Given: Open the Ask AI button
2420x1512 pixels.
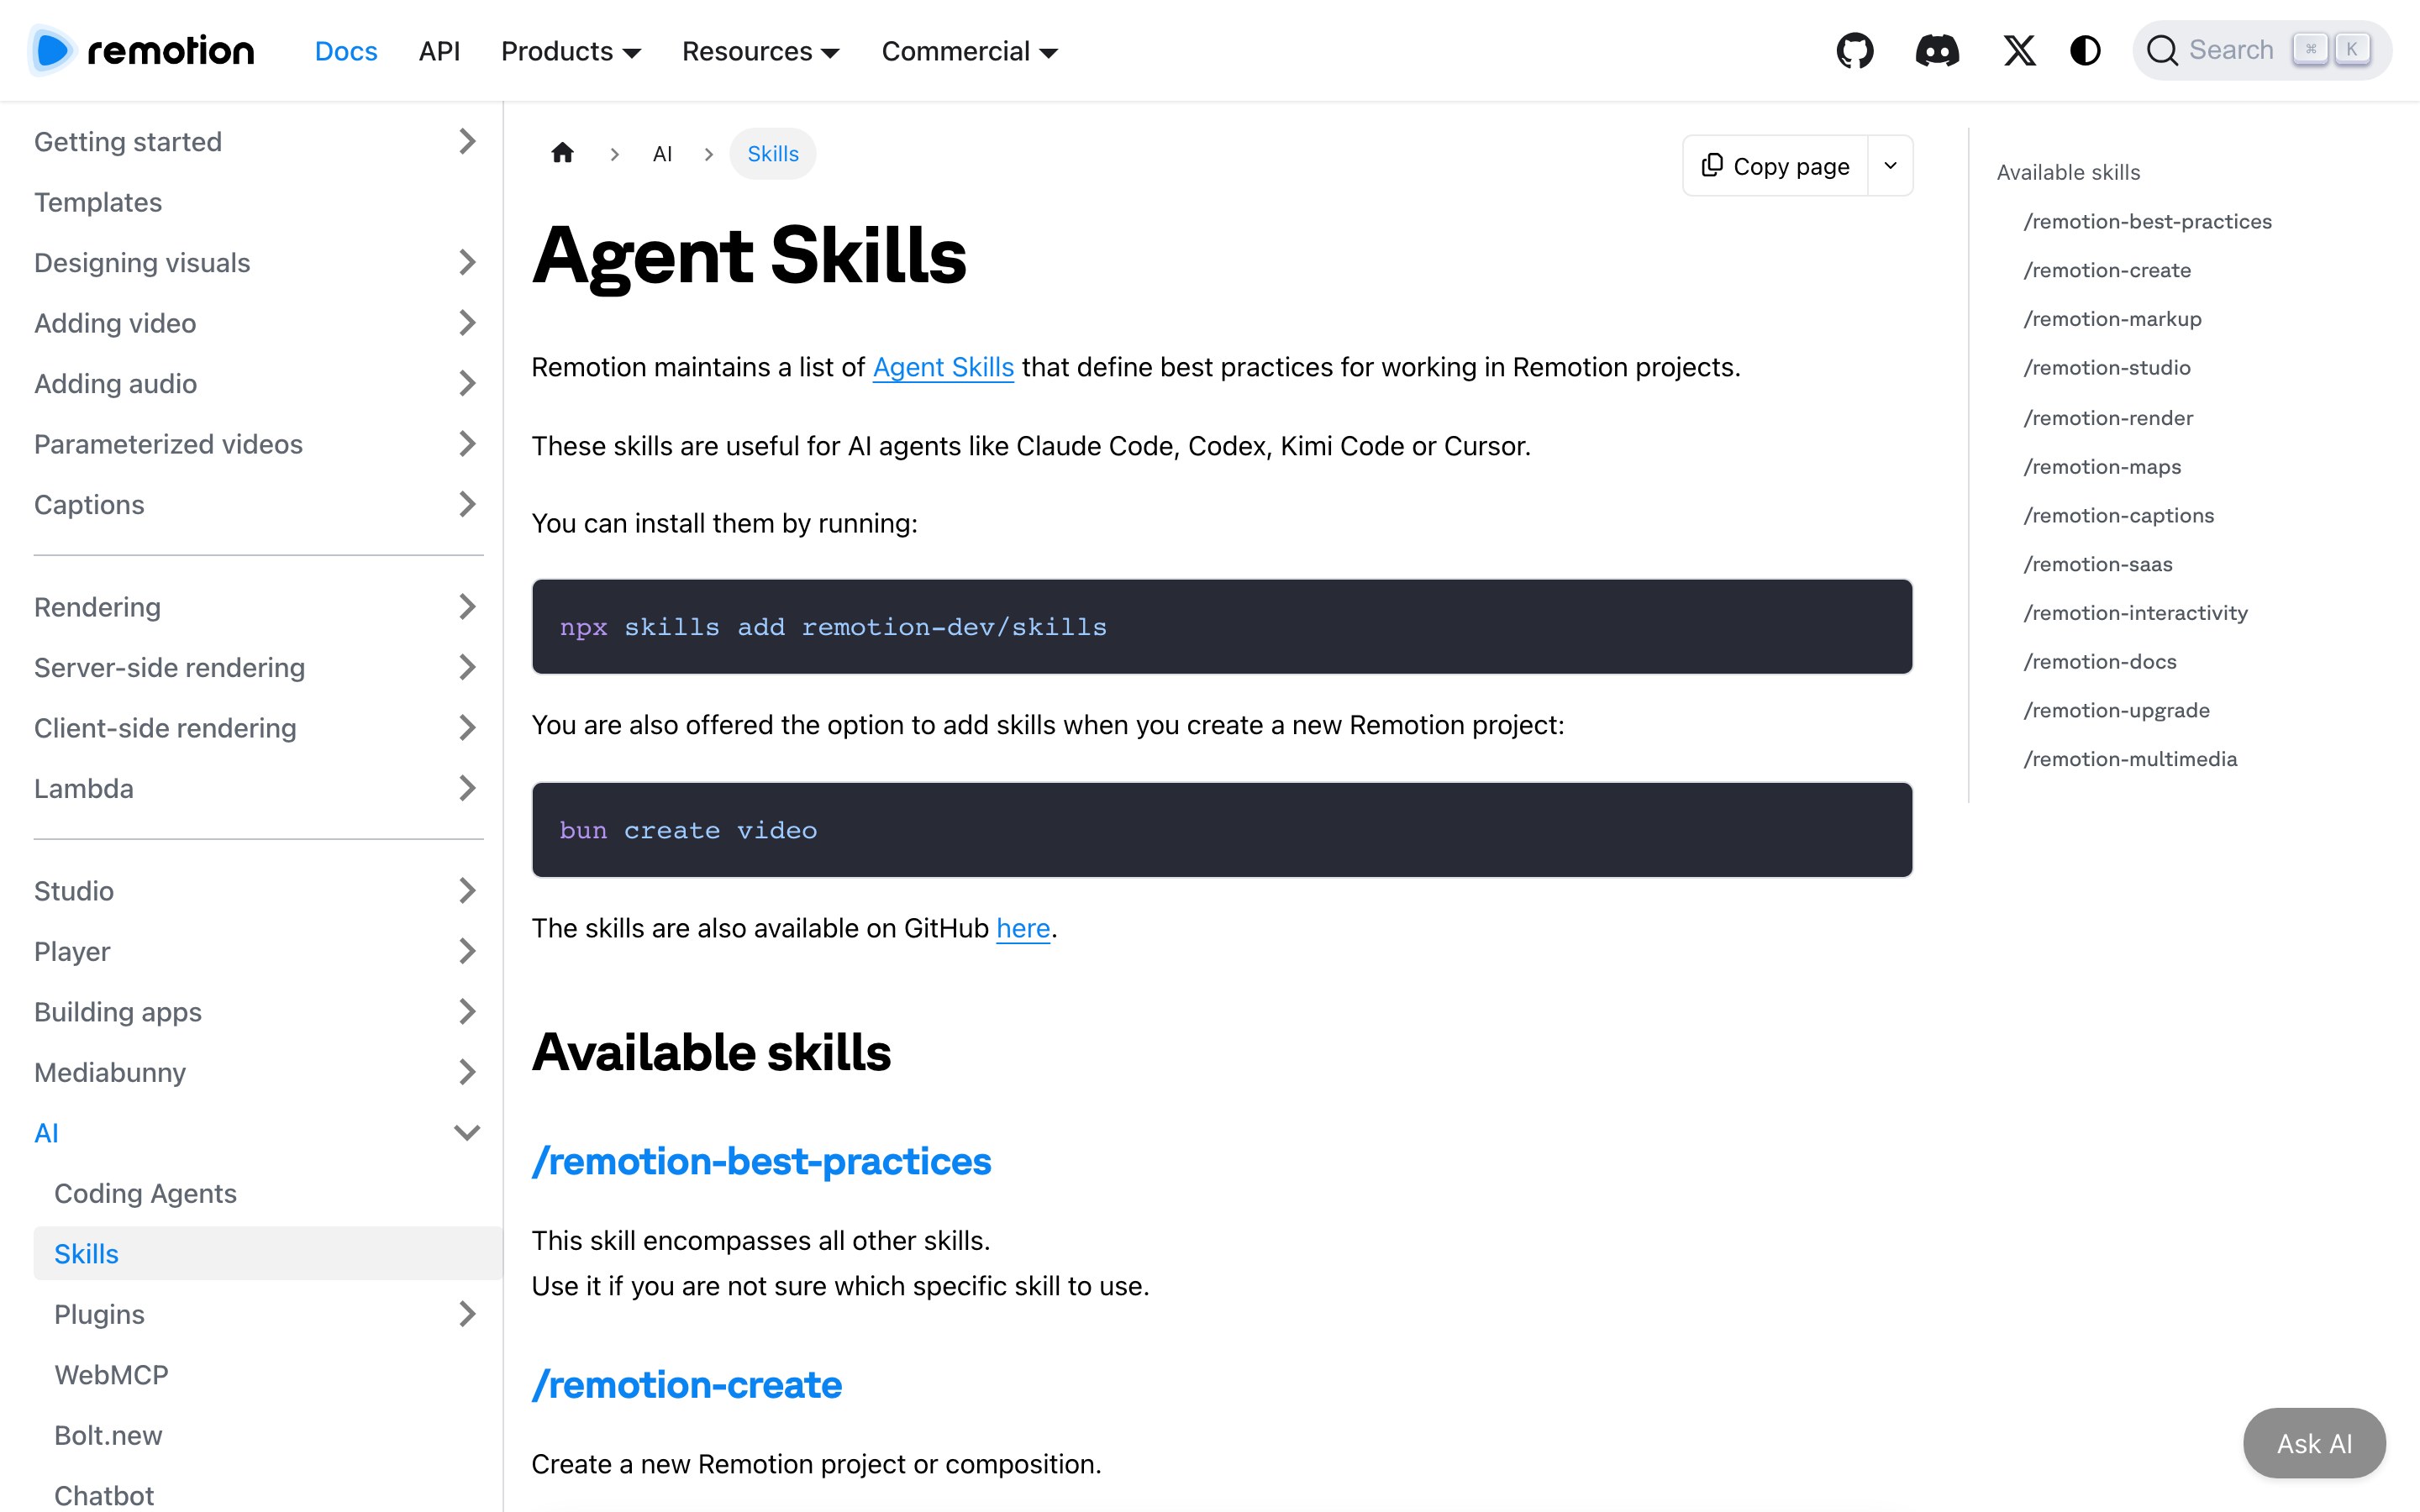Looking at the screenshot, I should pos(2314,1443).
